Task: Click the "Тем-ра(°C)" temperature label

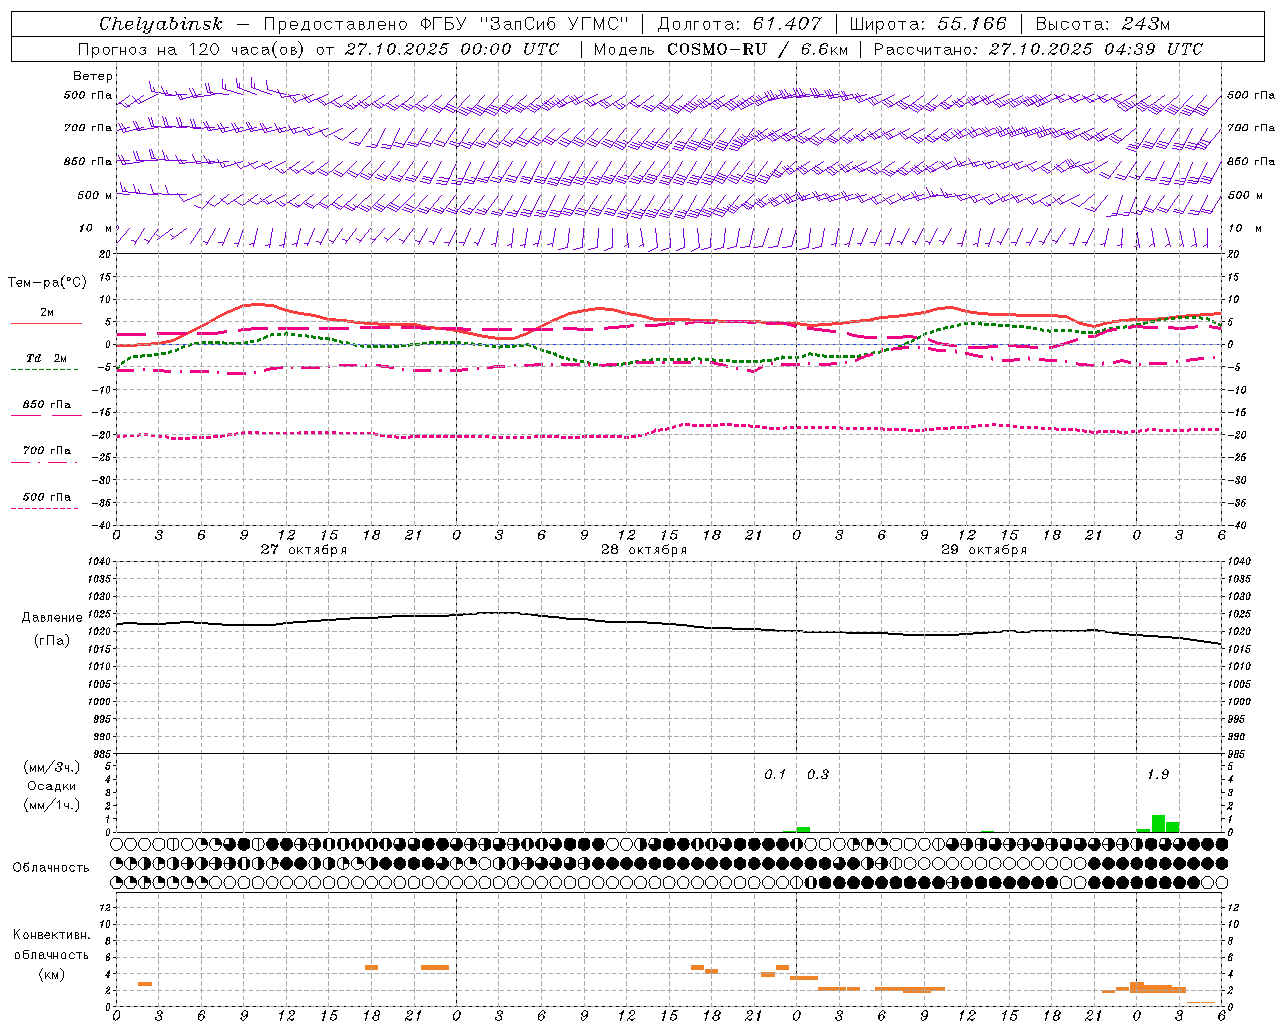Action: (47, 283)
